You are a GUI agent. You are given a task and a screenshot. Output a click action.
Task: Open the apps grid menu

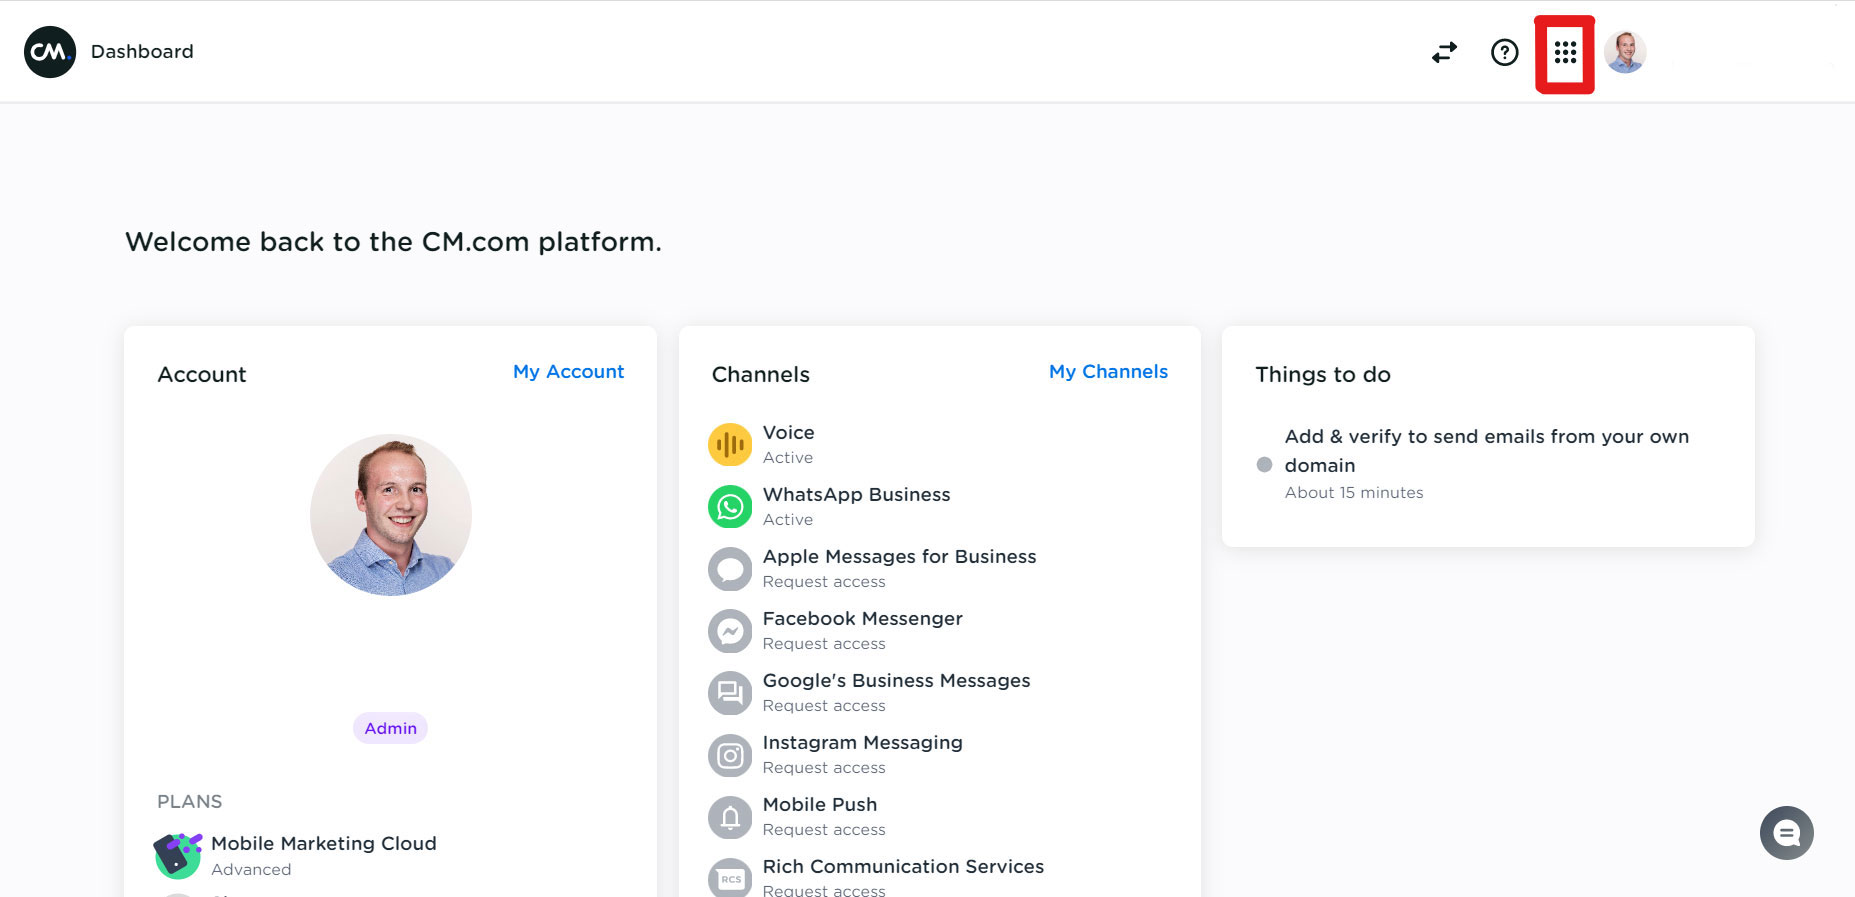click(1565, 52)
